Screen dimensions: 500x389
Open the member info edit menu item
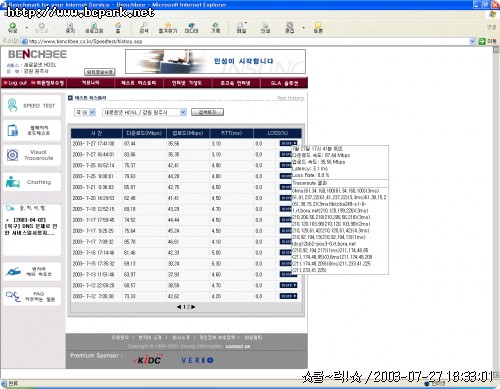pos(47,83)
